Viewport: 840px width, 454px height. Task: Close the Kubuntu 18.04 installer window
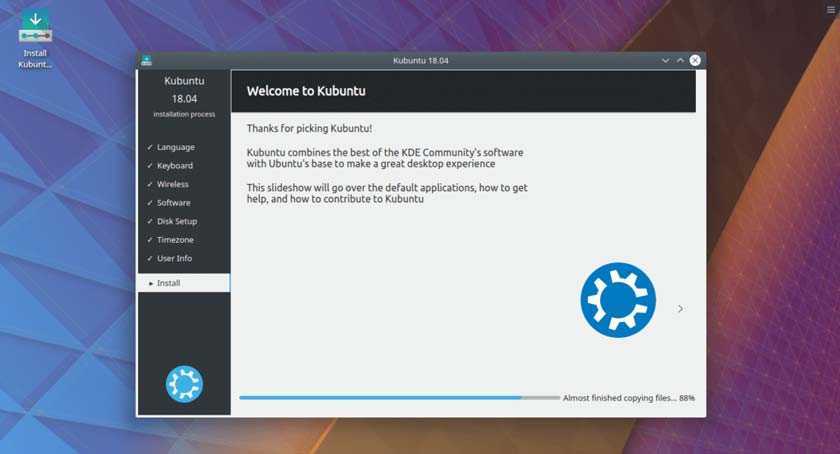click(695, 61)
